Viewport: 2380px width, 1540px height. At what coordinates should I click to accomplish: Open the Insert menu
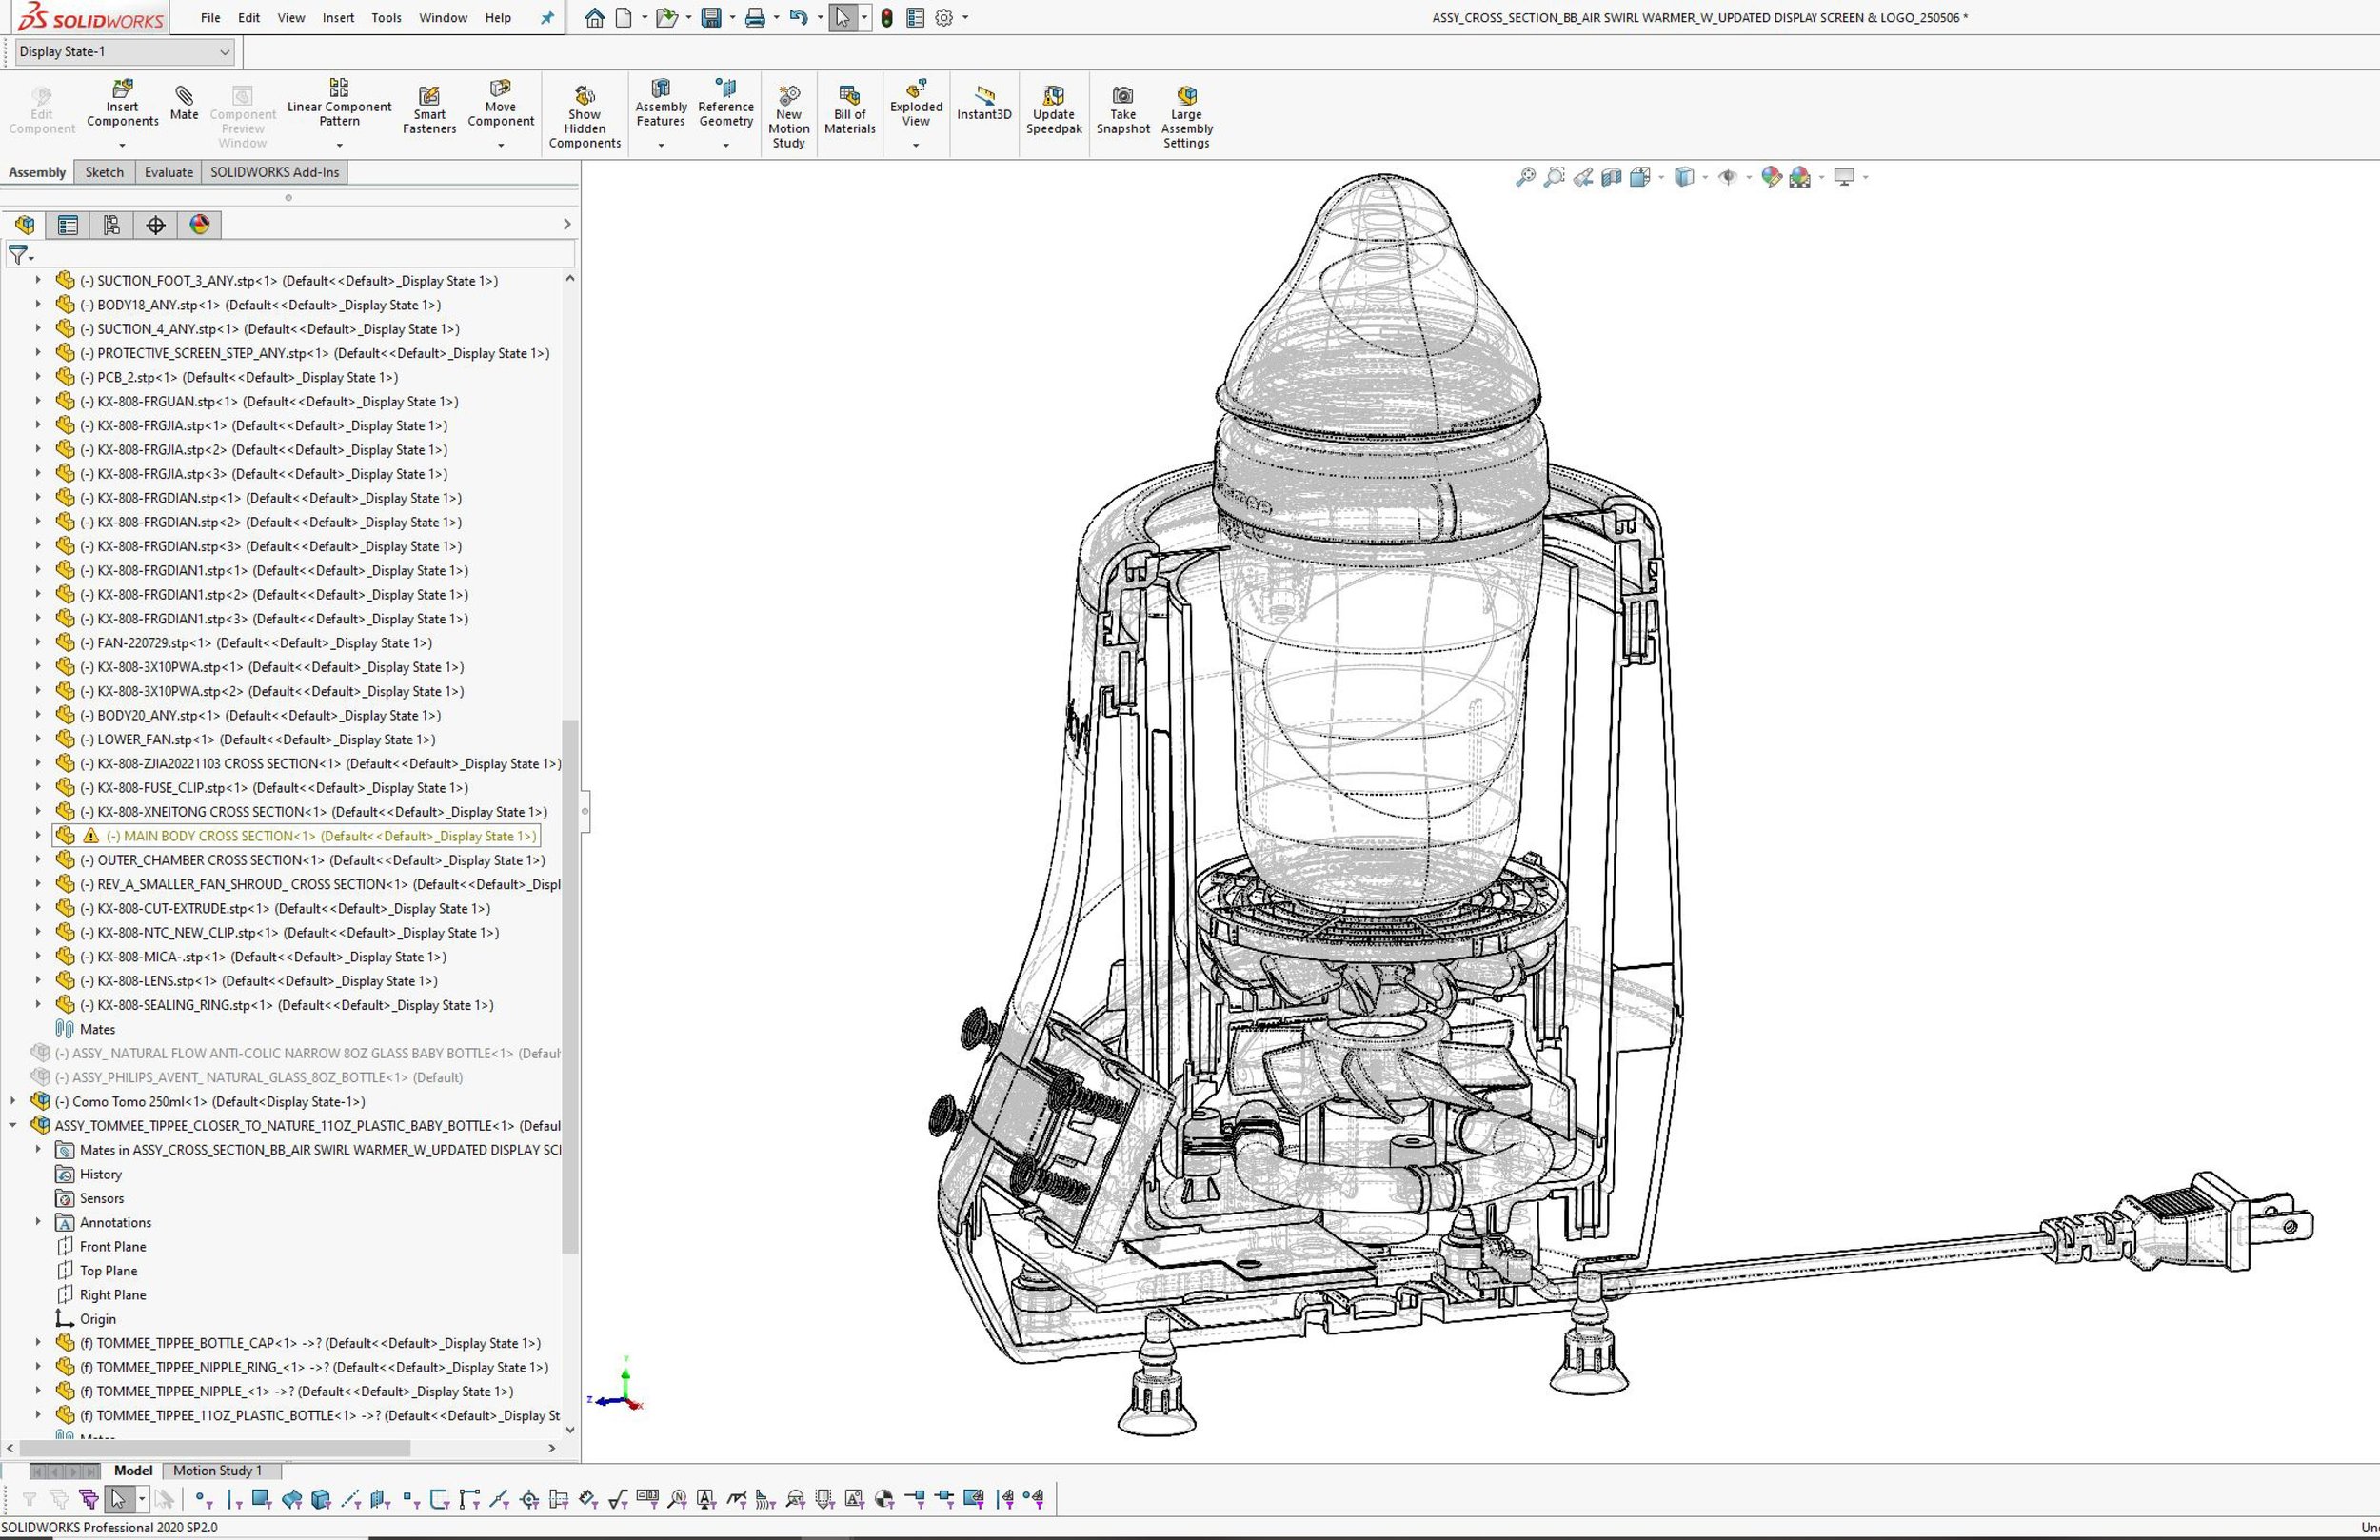coord(337,18)
